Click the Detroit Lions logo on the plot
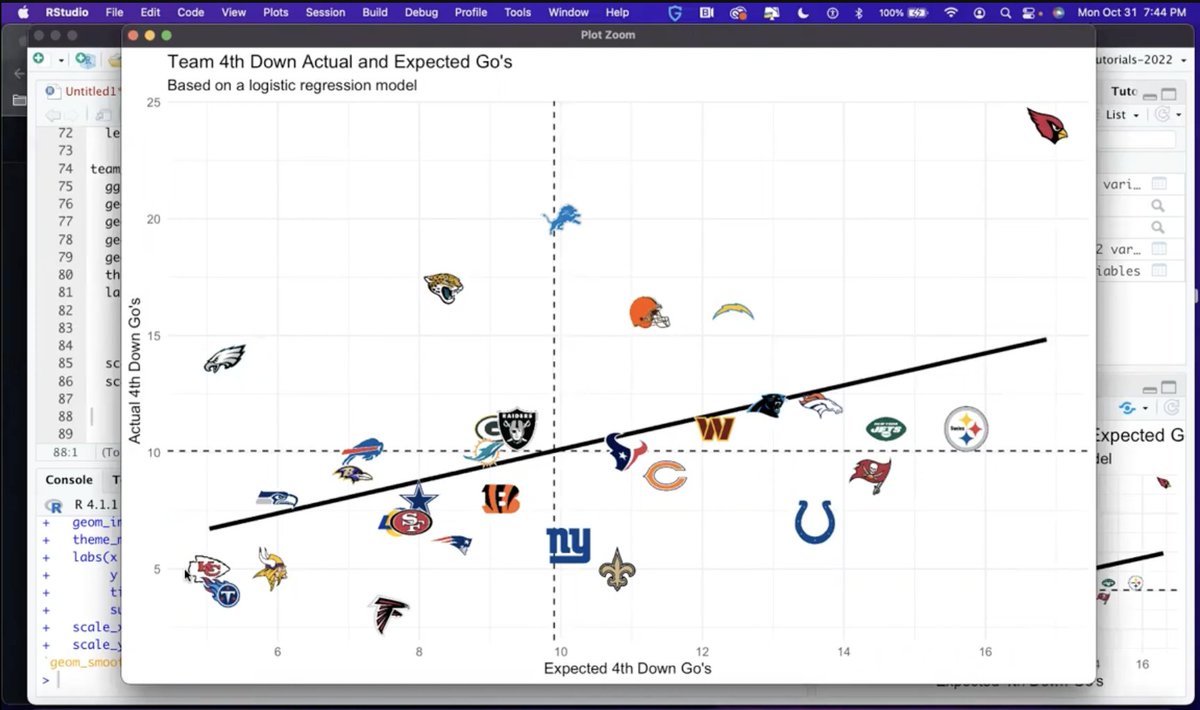 [561, 219]
